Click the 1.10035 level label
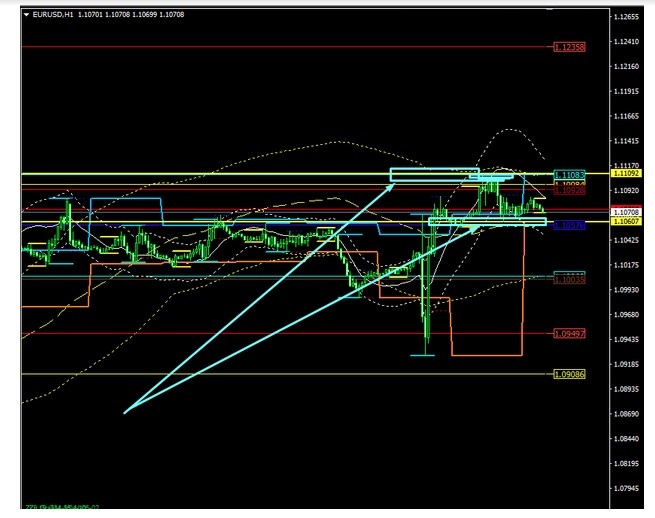This screenshot has height=518, width=655. (569, 276)
